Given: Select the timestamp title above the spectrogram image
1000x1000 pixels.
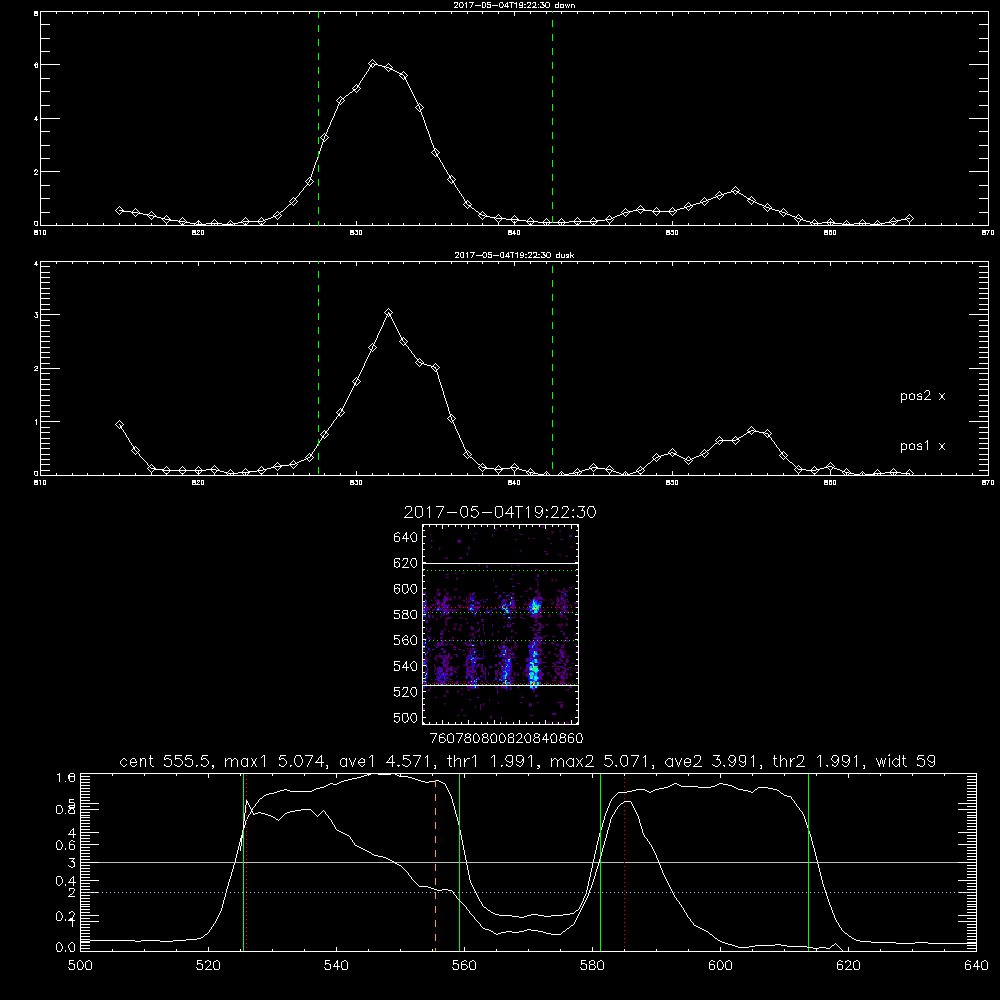Looking at the screenshot, I should click(x=500, y=512).
